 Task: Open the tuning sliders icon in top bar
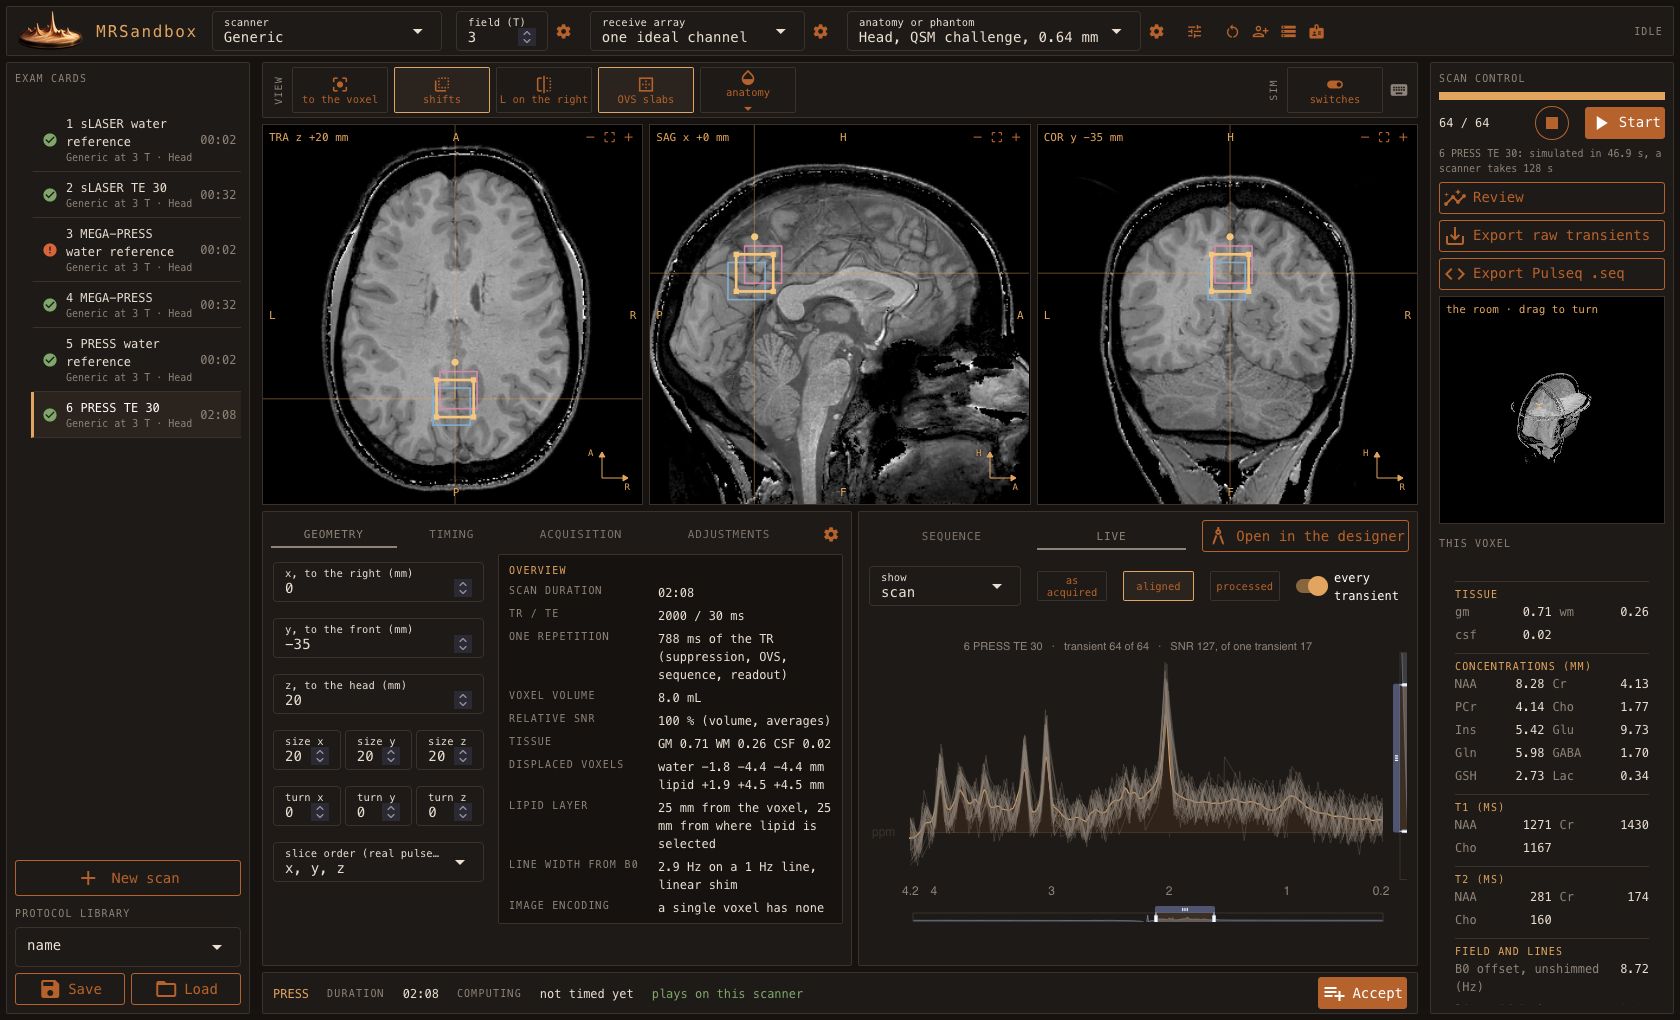[x=1194, y=32]
